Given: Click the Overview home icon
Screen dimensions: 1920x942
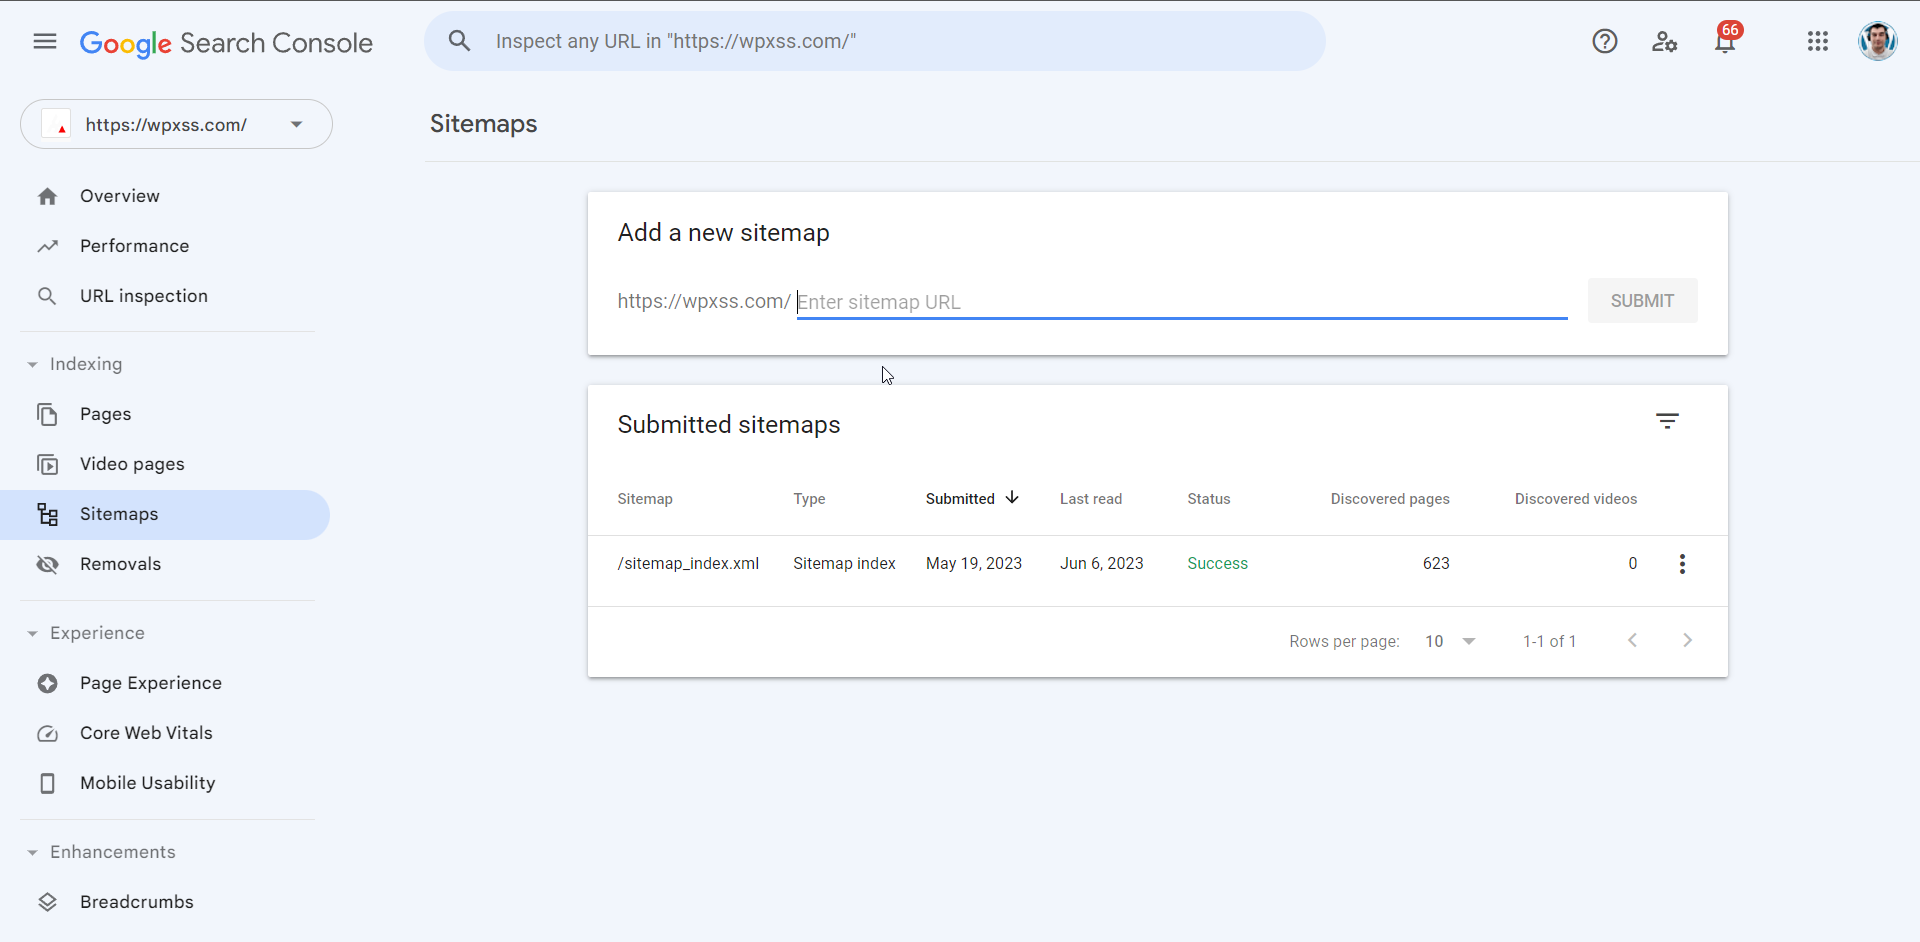Looking at the screenshot, I should coord(47,196).
